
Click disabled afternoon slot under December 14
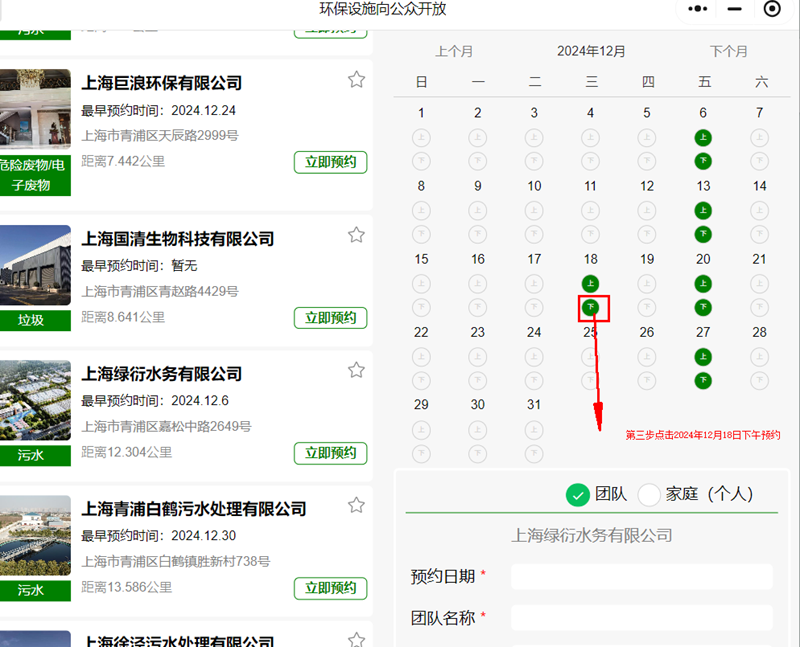point(759,234)
